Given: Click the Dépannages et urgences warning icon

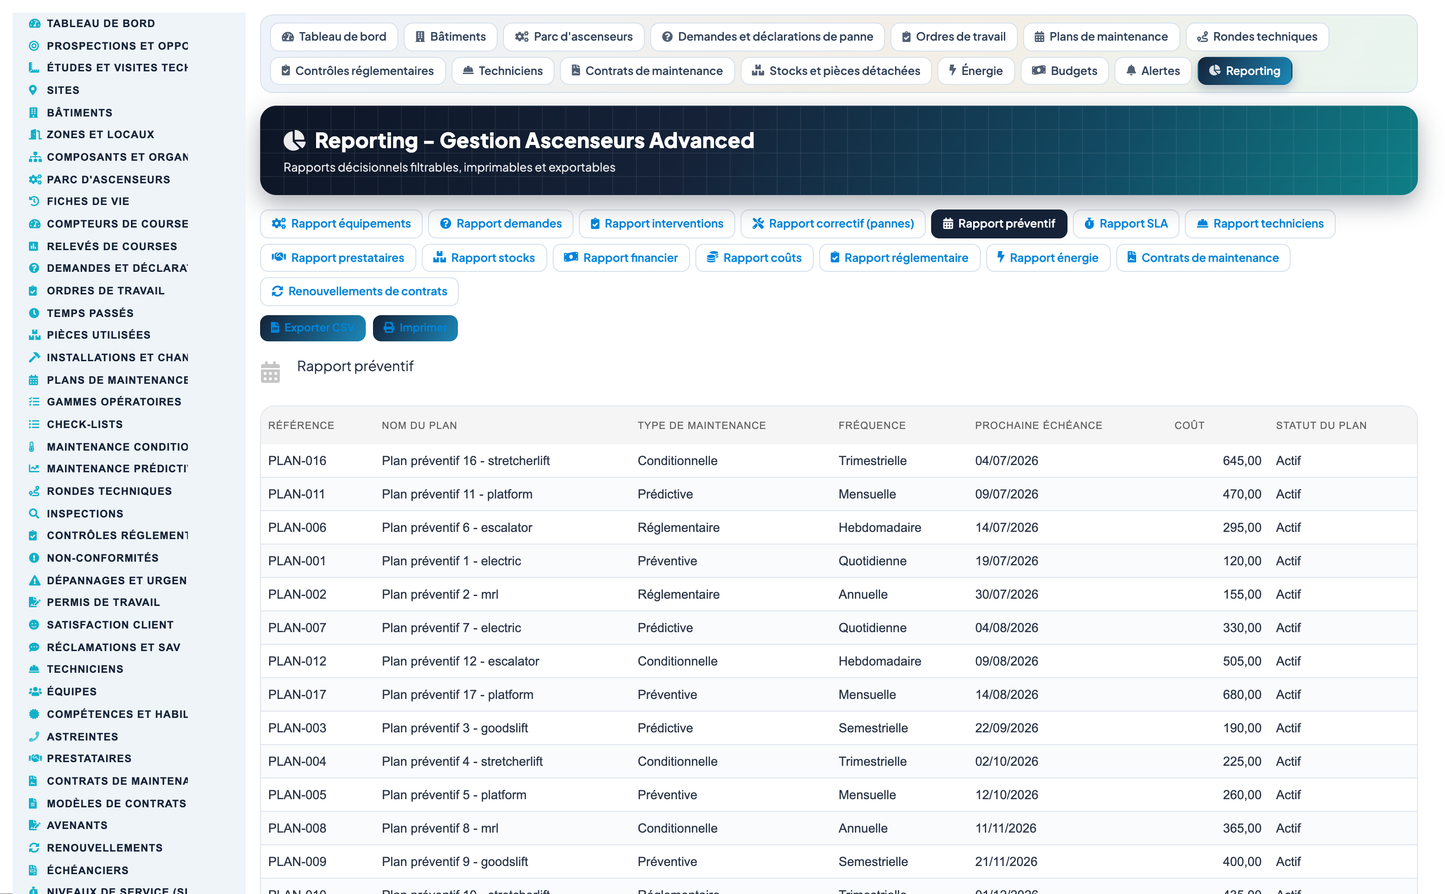Looking at the screenshot, I should click(34, 580).
